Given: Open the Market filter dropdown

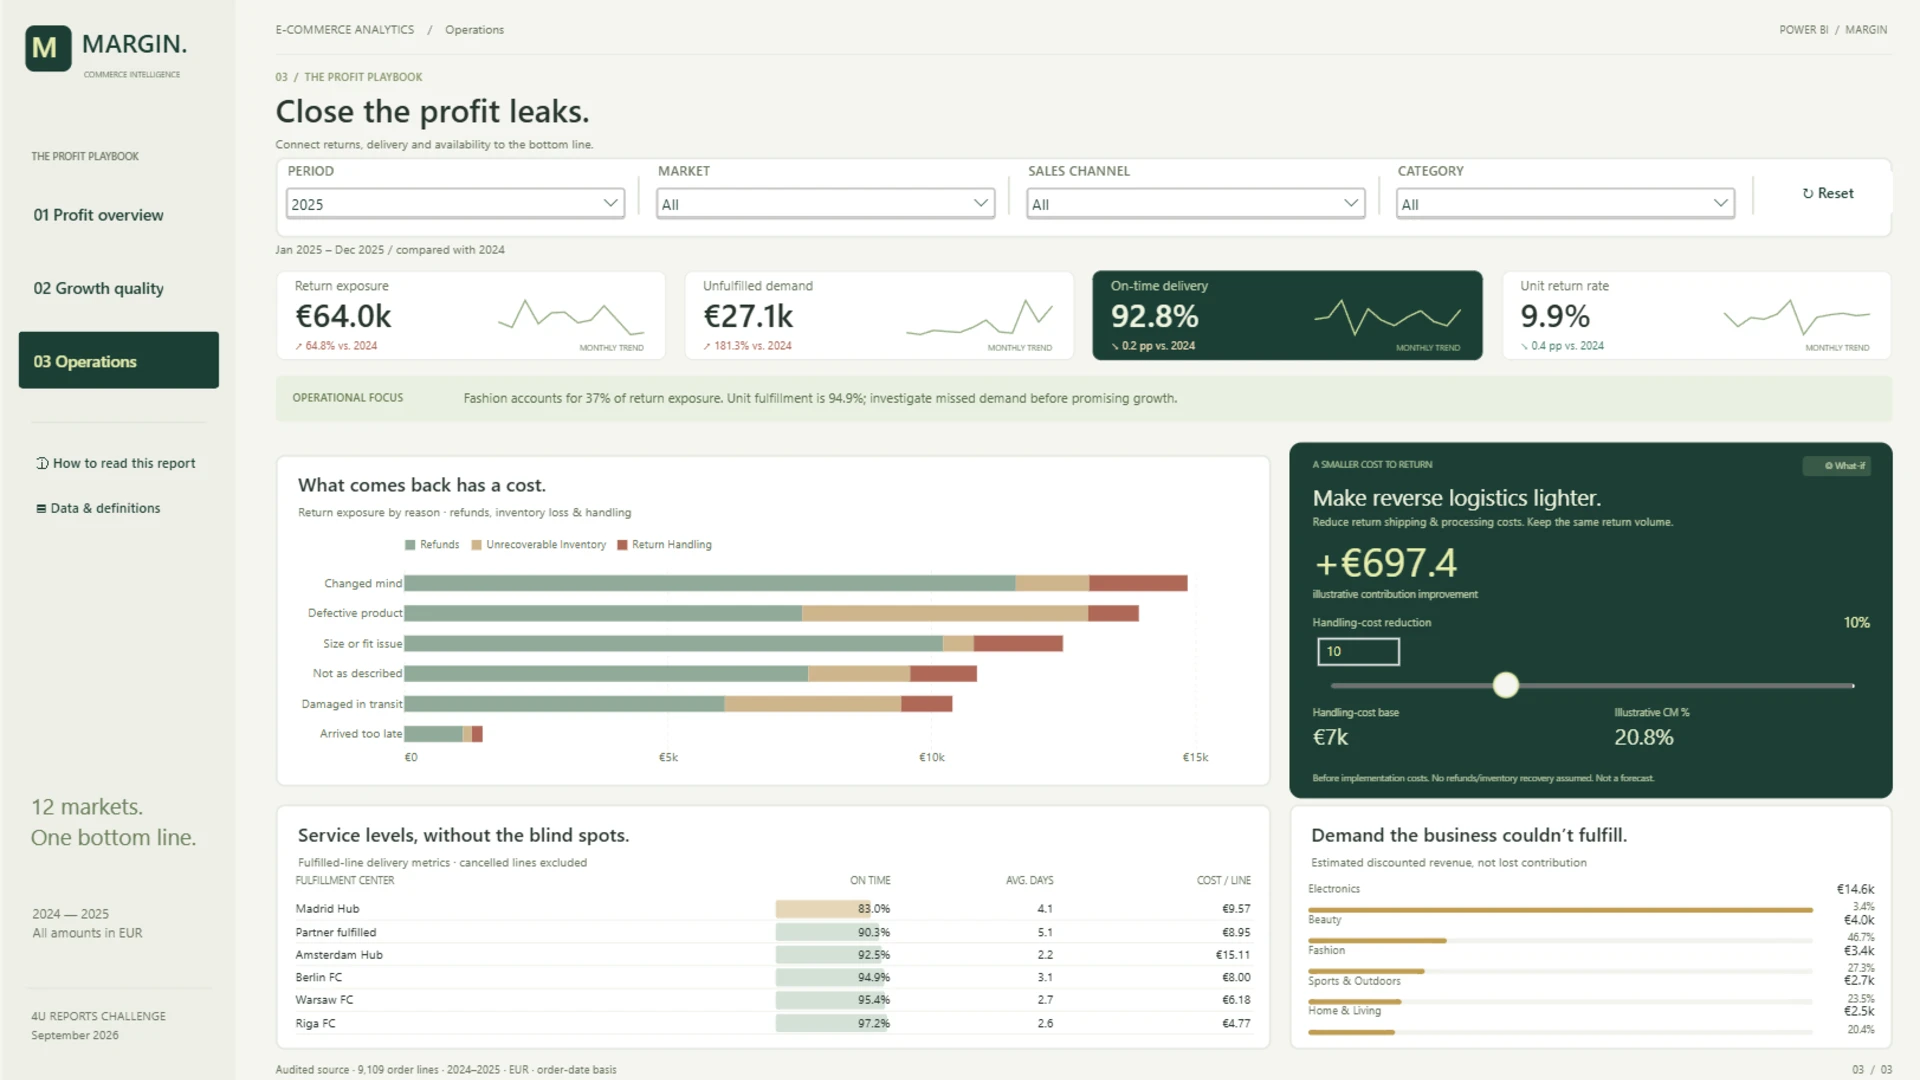Looking at the screenshot, I should 825,204.
